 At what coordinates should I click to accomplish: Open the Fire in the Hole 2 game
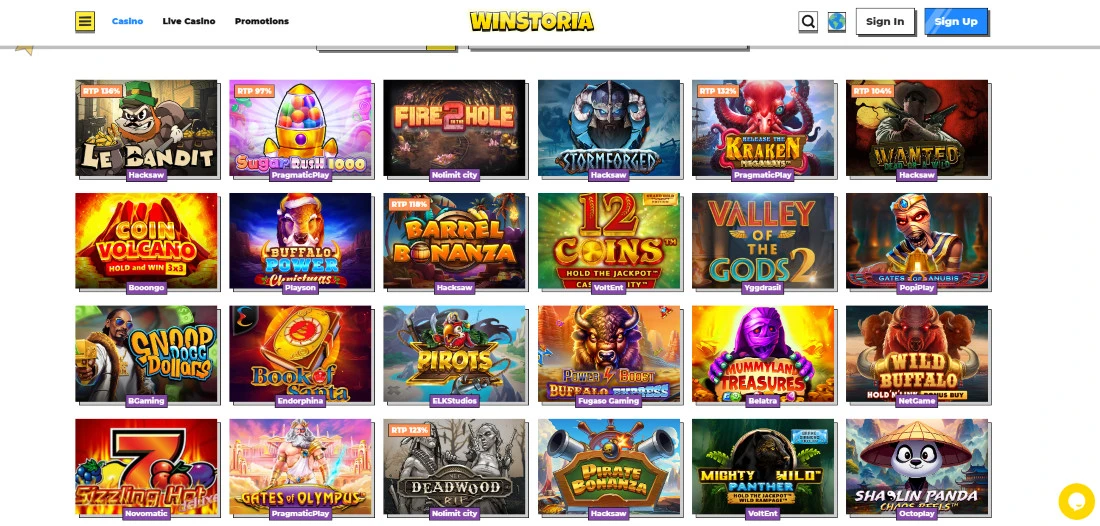pos(454,128)
